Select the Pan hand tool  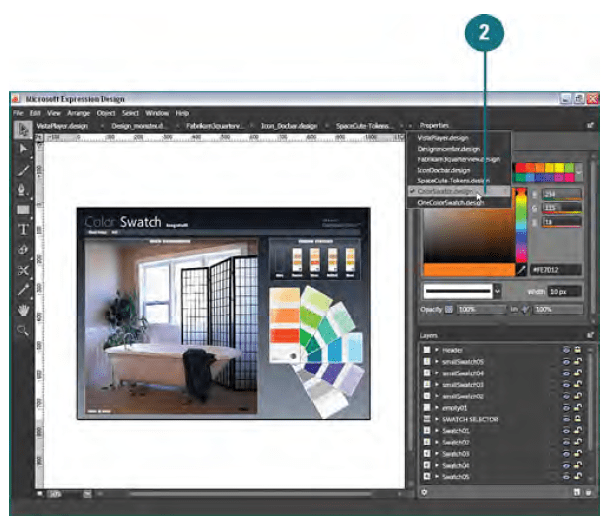(x=23, y=310)
